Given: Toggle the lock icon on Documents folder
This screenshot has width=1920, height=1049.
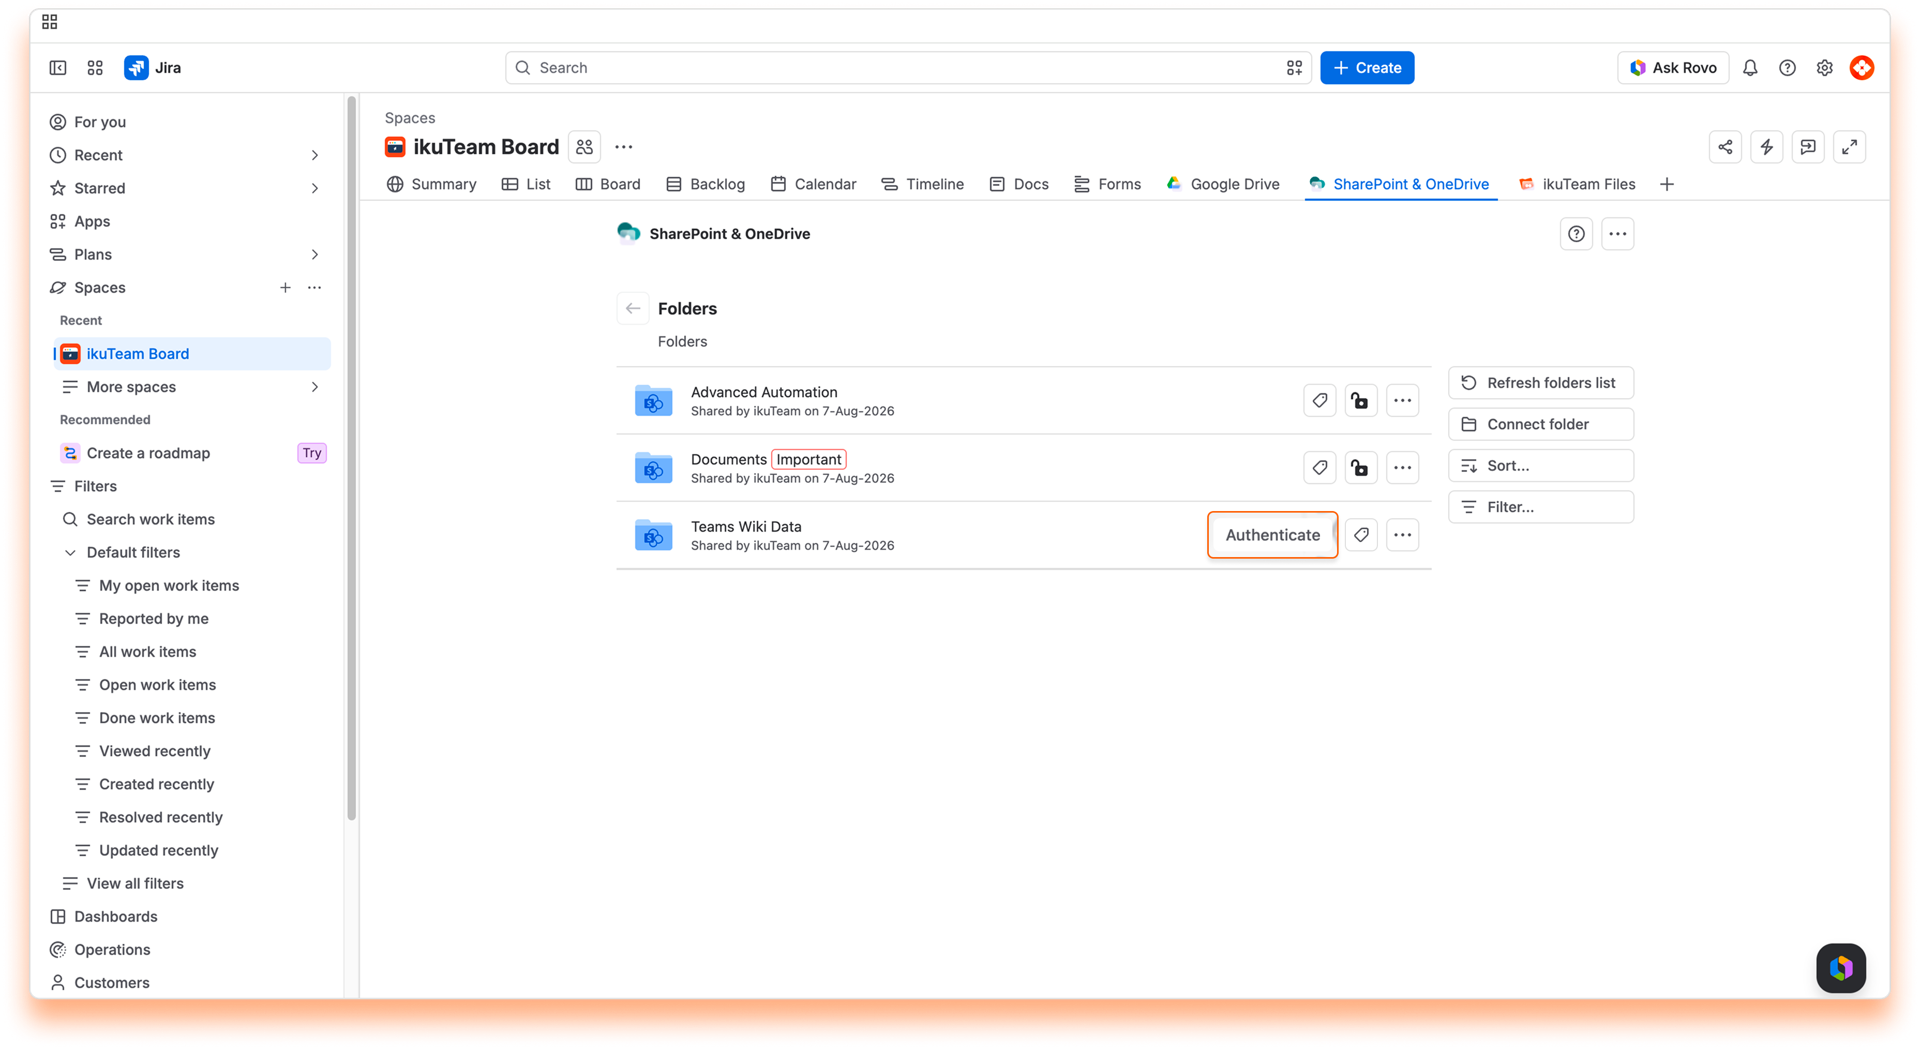Looking at the screenshot, I should click(1360, 468).
